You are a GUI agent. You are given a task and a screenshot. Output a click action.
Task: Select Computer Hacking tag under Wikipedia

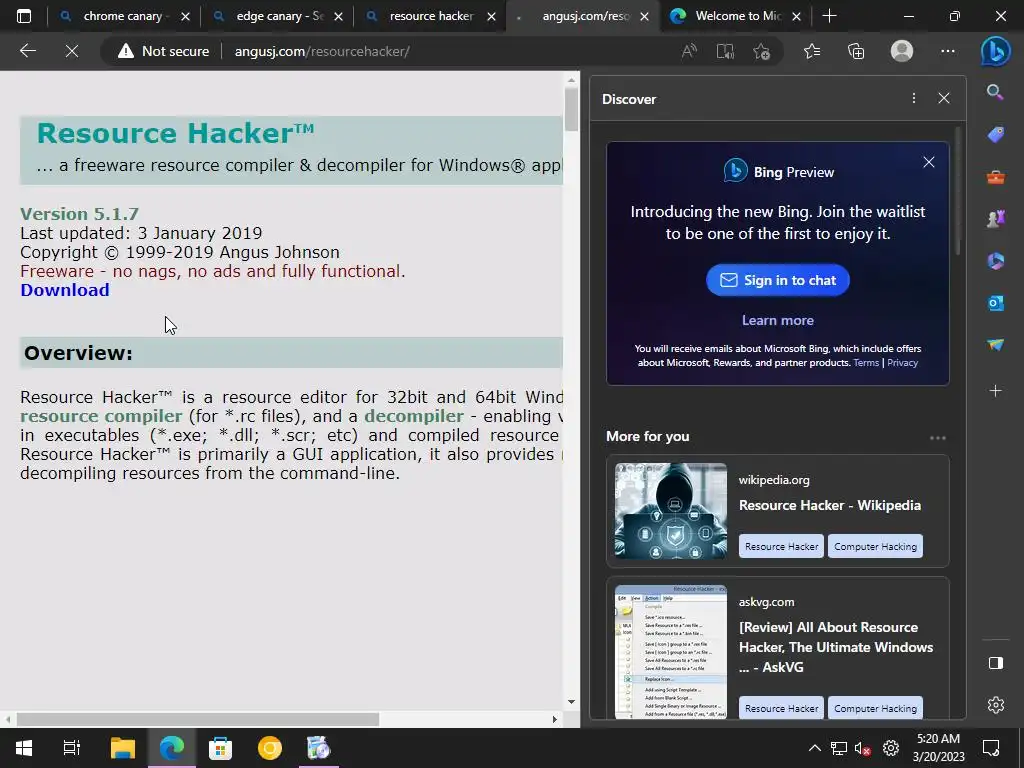click(x=875, y=546)
